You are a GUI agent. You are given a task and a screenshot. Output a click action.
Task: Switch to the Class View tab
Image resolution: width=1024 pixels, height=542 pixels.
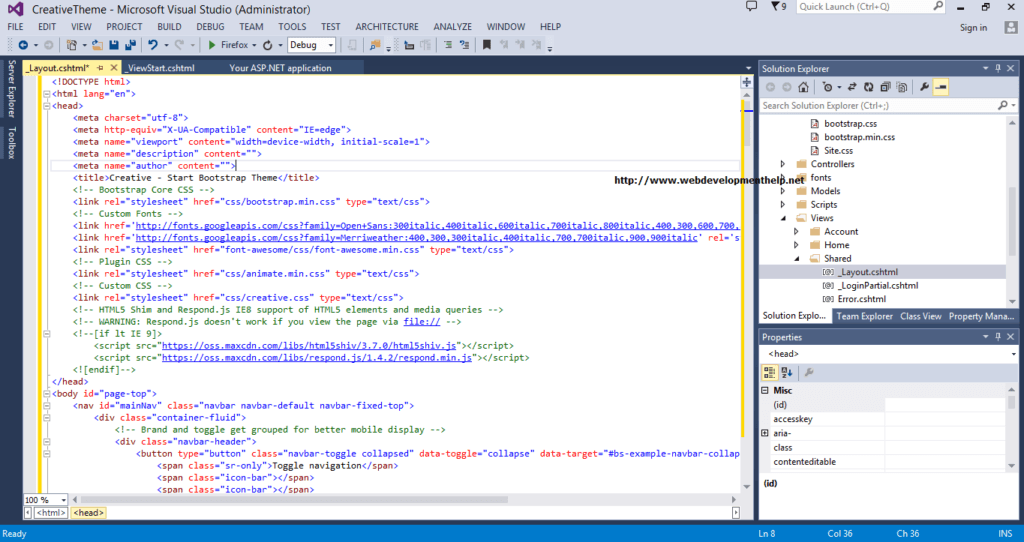(920, 316)
